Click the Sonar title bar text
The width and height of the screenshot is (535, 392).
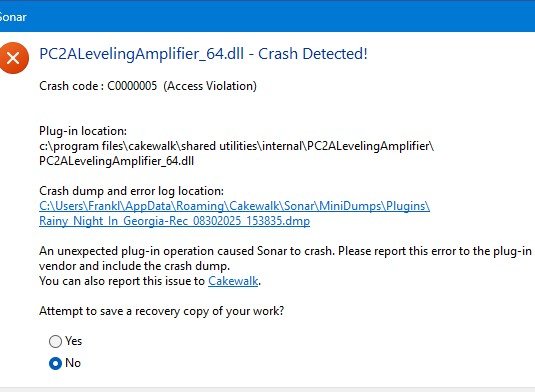point(13,17)
